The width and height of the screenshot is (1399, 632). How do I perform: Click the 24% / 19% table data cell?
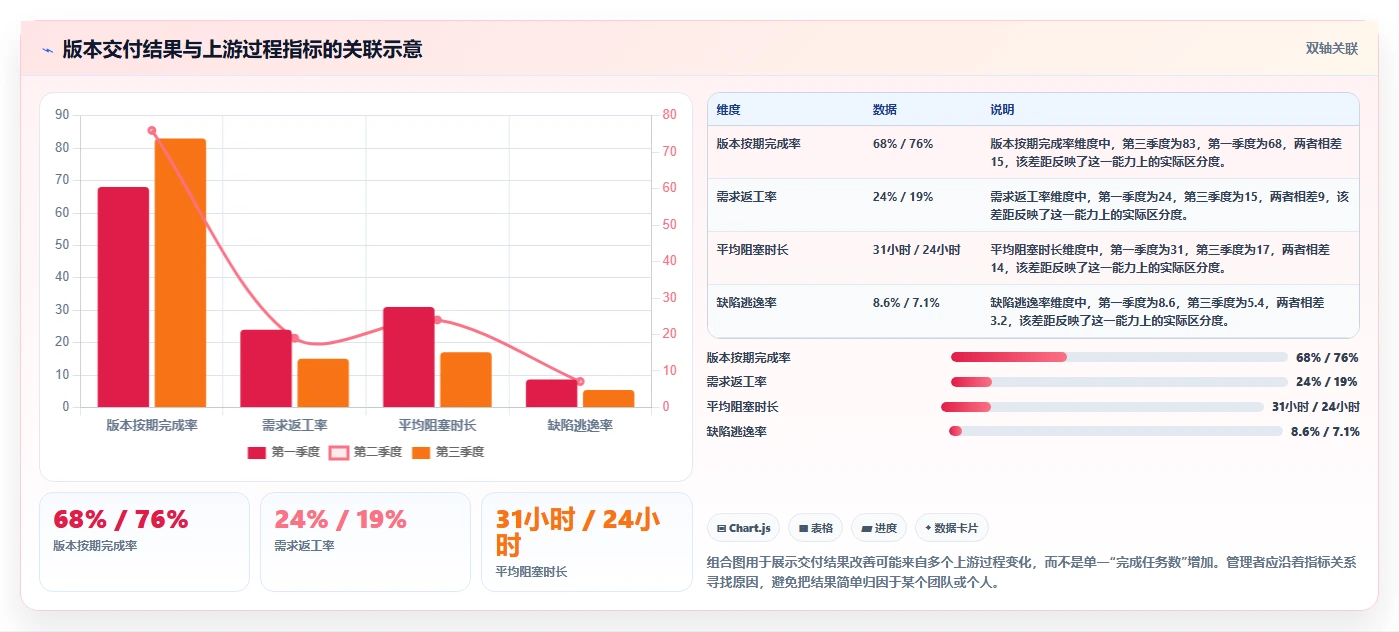(922, 205)
